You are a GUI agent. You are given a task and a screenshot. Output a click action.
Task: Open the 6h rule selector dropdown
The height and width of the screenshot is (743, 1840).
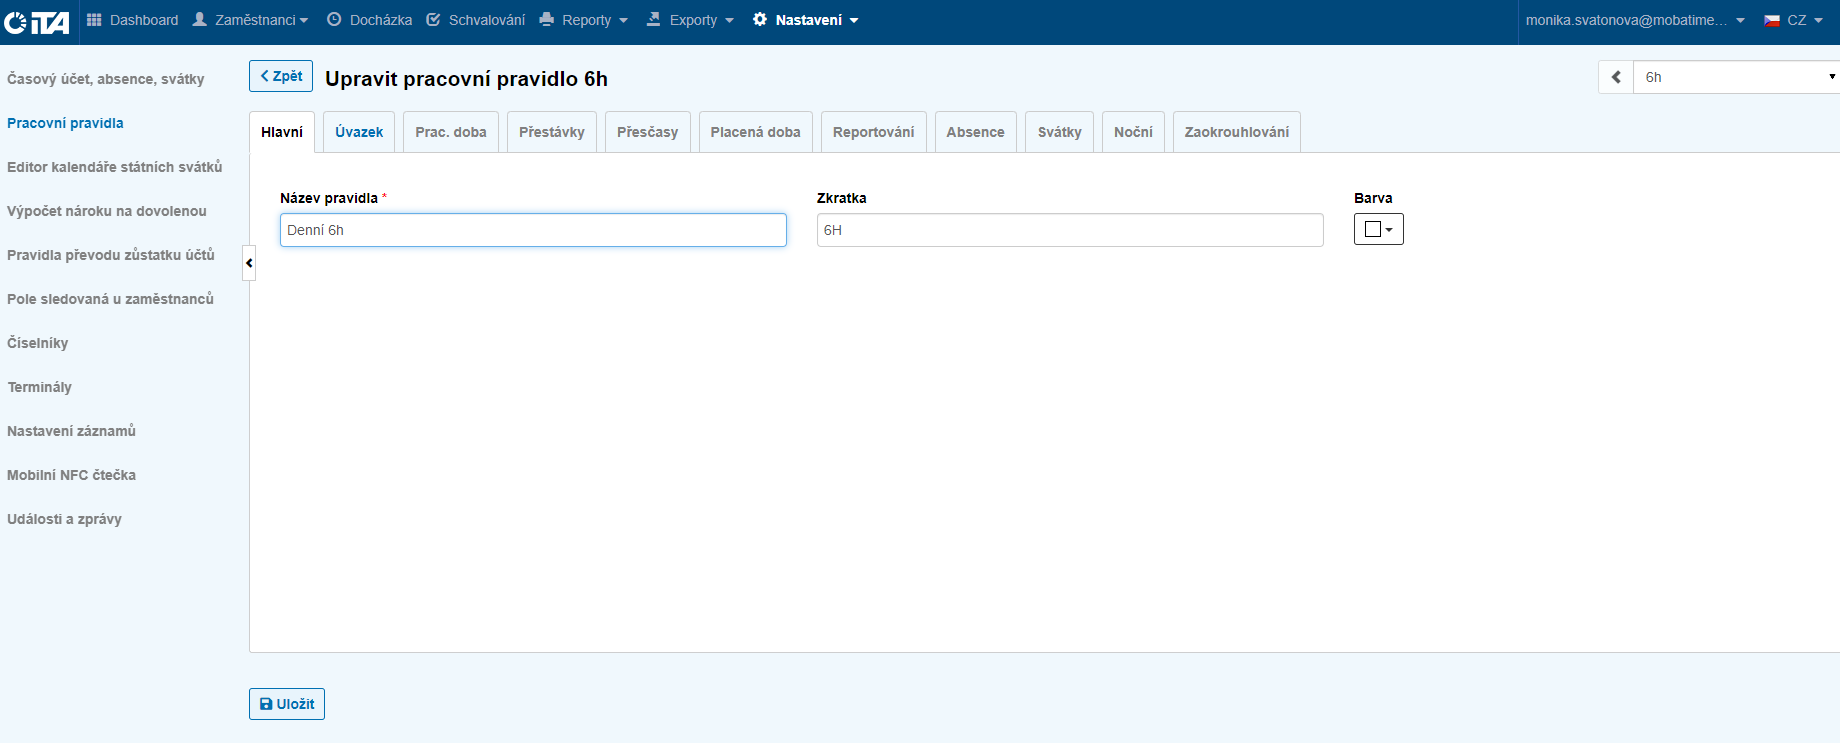1738,77
